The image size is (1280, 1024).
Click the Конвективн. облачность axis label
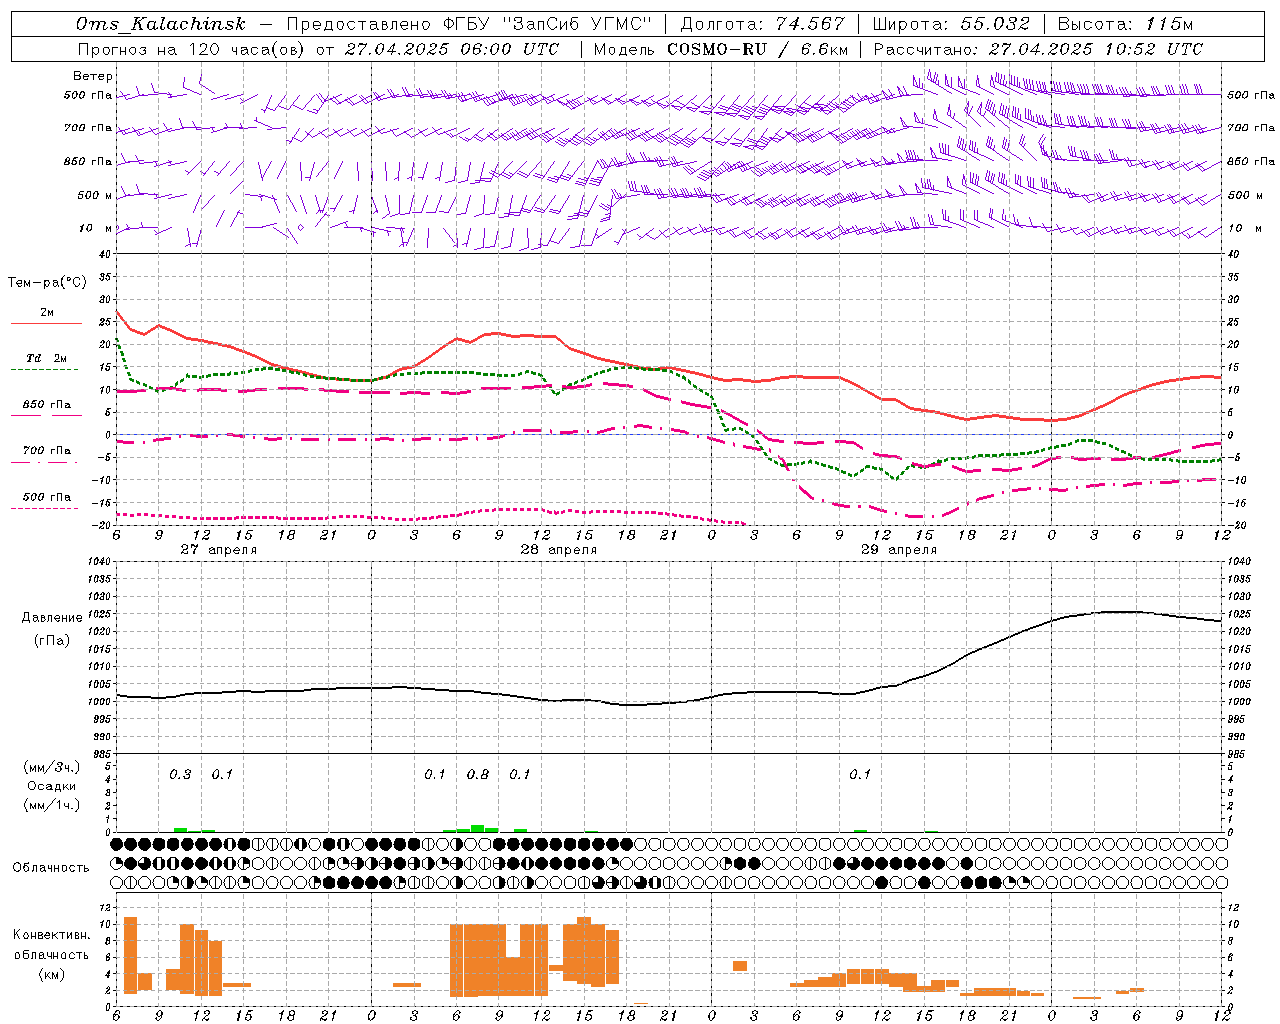point(51,954)
